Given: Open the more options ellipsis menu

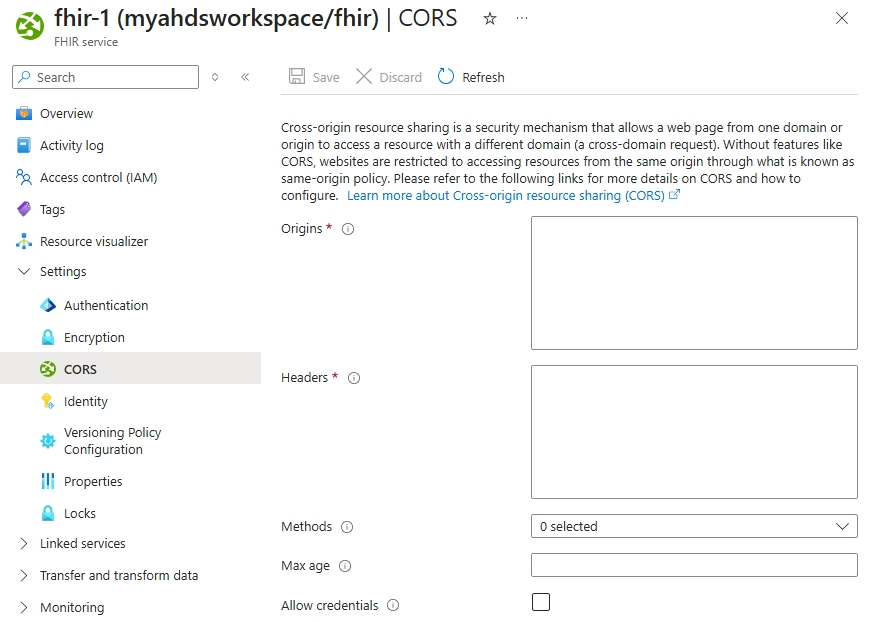Looking at the screenshot, I should coord(522,18).
